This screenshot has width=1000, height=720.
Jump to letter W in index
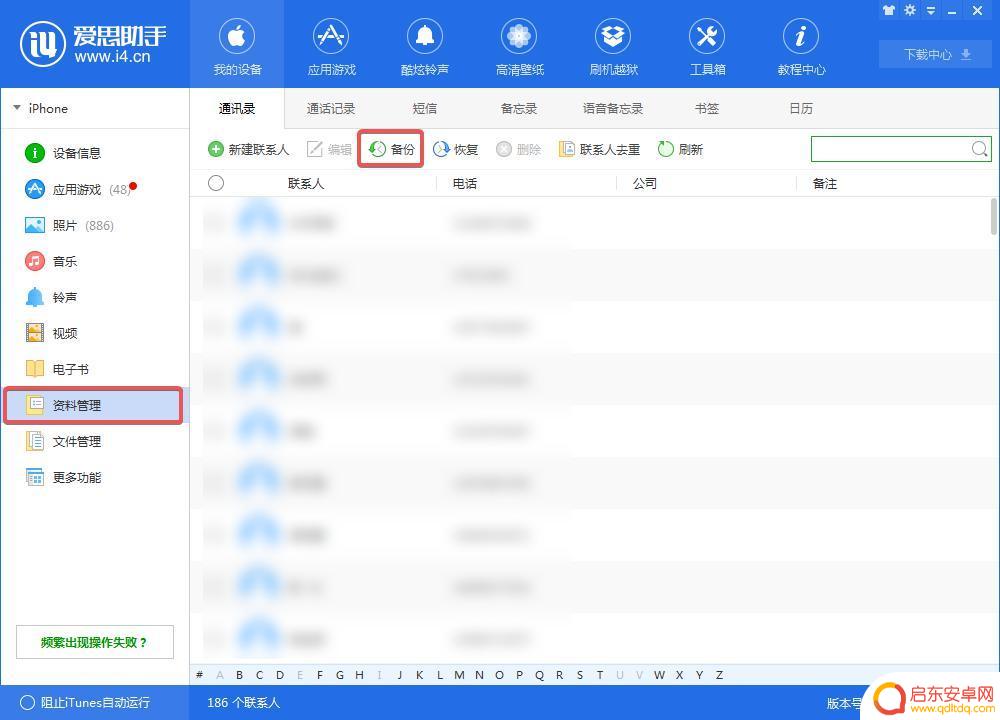click(659, 675)
